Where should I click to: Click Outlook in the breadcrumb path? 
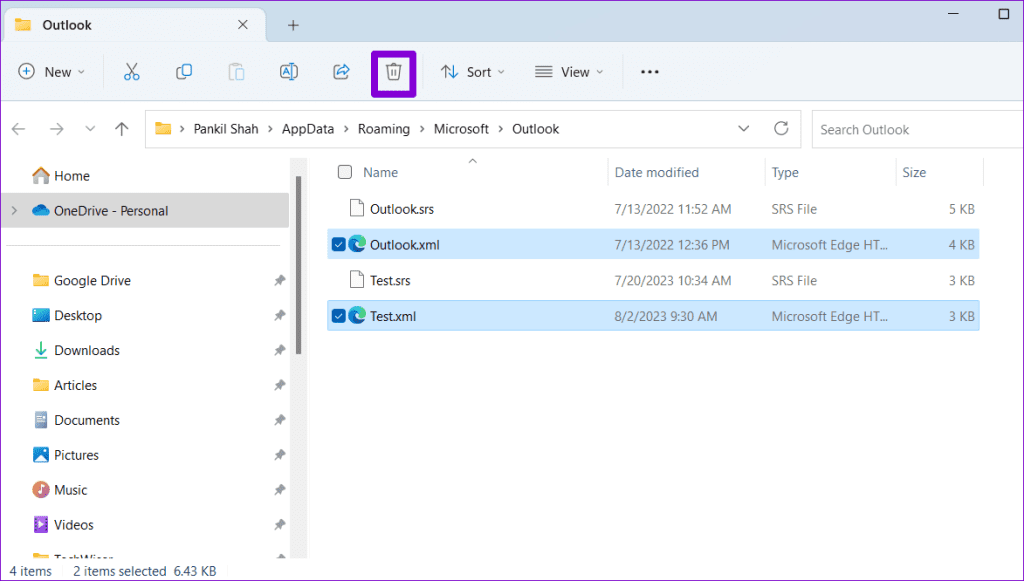pyautogui.click(x=536, y=129)
